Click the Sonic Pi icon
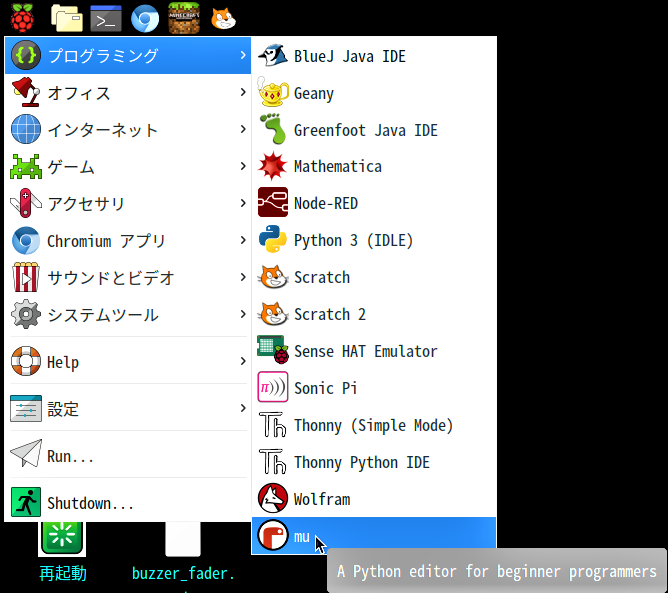The height and width of the screenshot is (593, 668). (273, 387)
